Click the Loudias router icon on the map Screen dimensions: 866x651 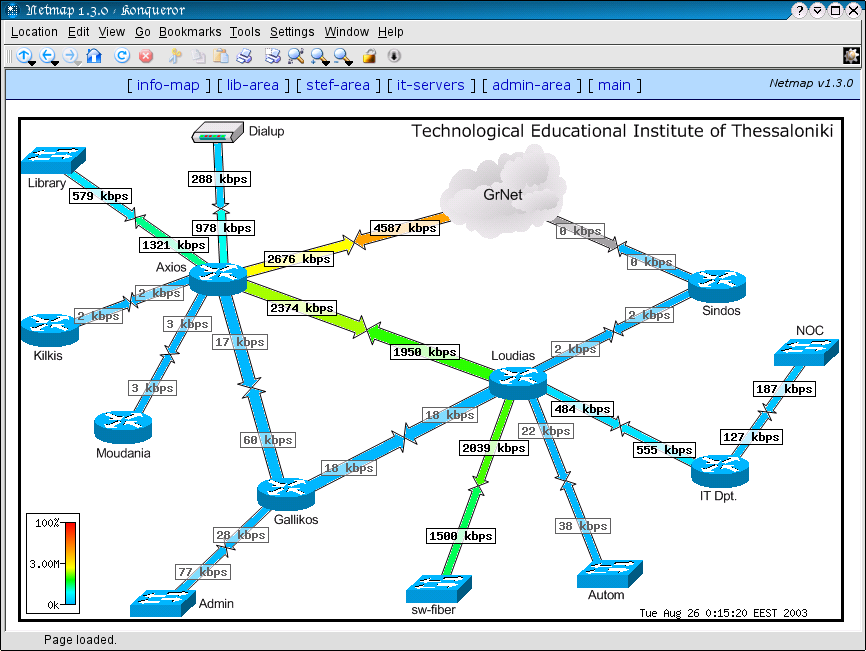[x=518, y=380]
